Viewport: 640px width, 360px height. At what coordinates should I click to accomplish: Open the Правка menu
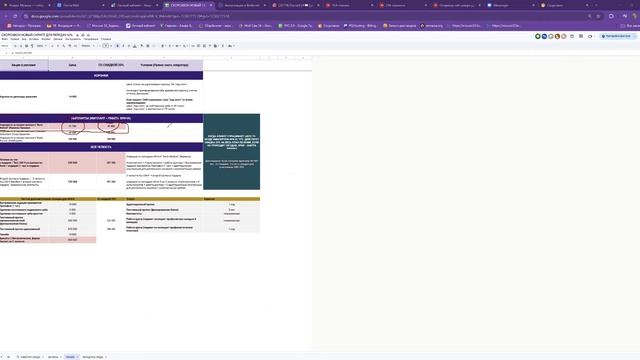15,39
